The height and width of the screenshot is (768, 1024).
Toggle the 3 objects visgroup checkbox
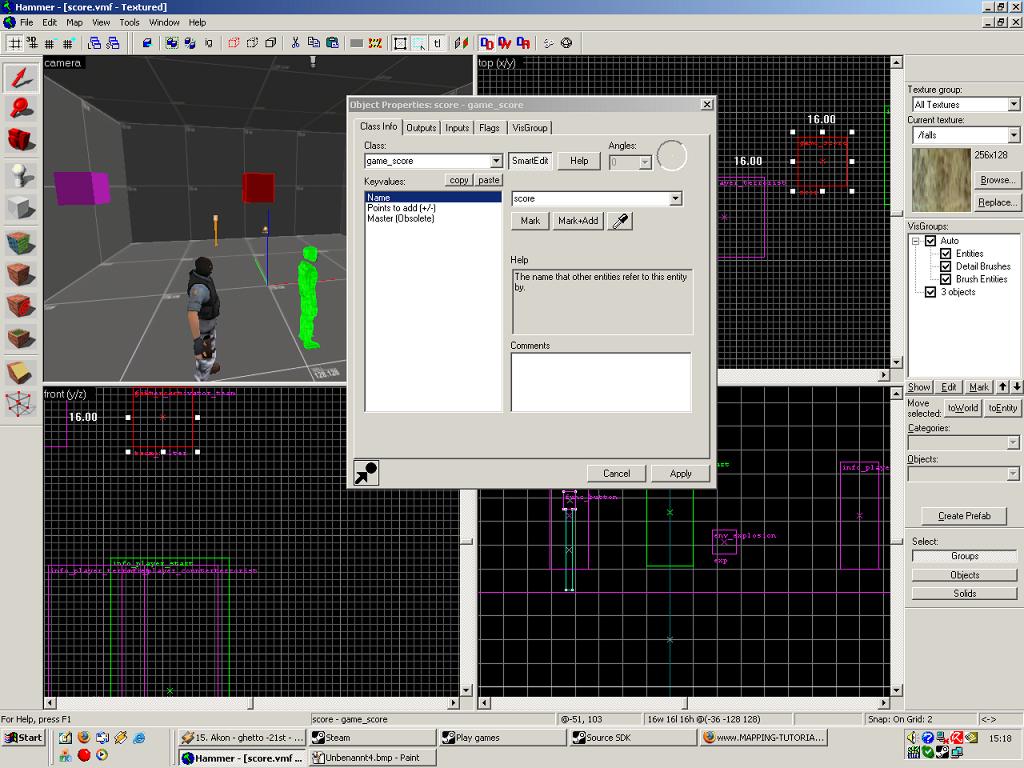click(931, 292)
